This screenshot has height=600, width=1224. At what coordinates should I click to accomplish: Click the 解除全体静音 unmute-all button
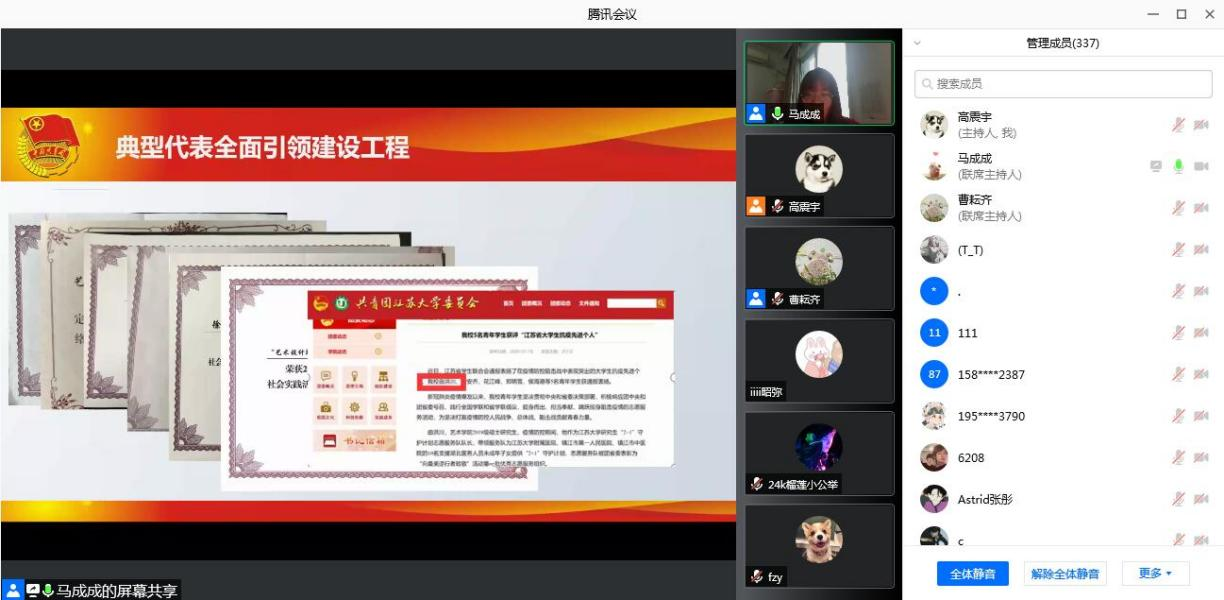point(1065,574)
